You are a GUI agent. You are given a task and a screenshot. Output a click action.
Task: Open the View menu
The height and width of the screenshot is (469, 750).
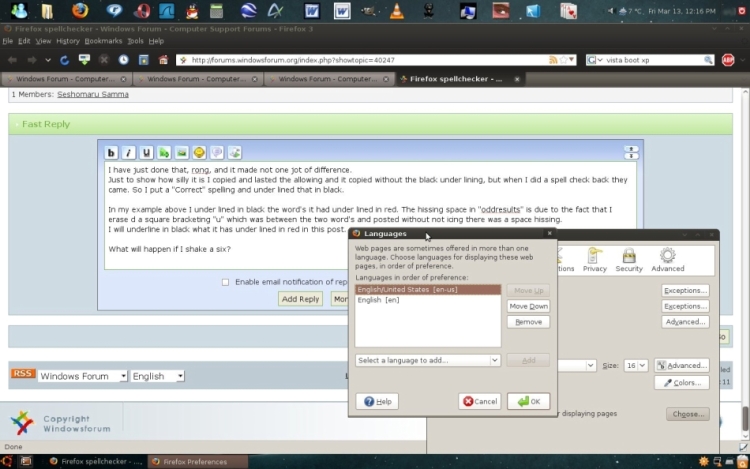[x=43, y=41]
